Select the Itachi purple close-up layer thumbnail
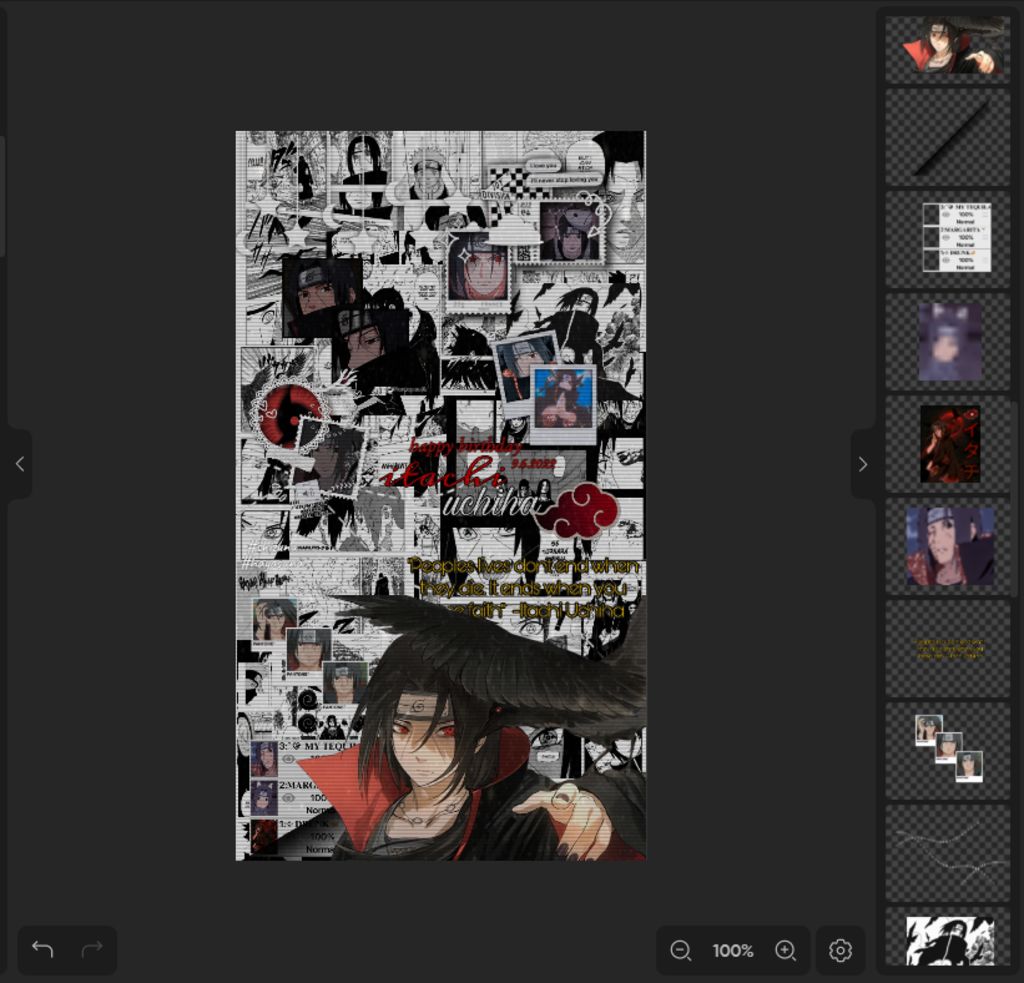 (x=948, y=546)
